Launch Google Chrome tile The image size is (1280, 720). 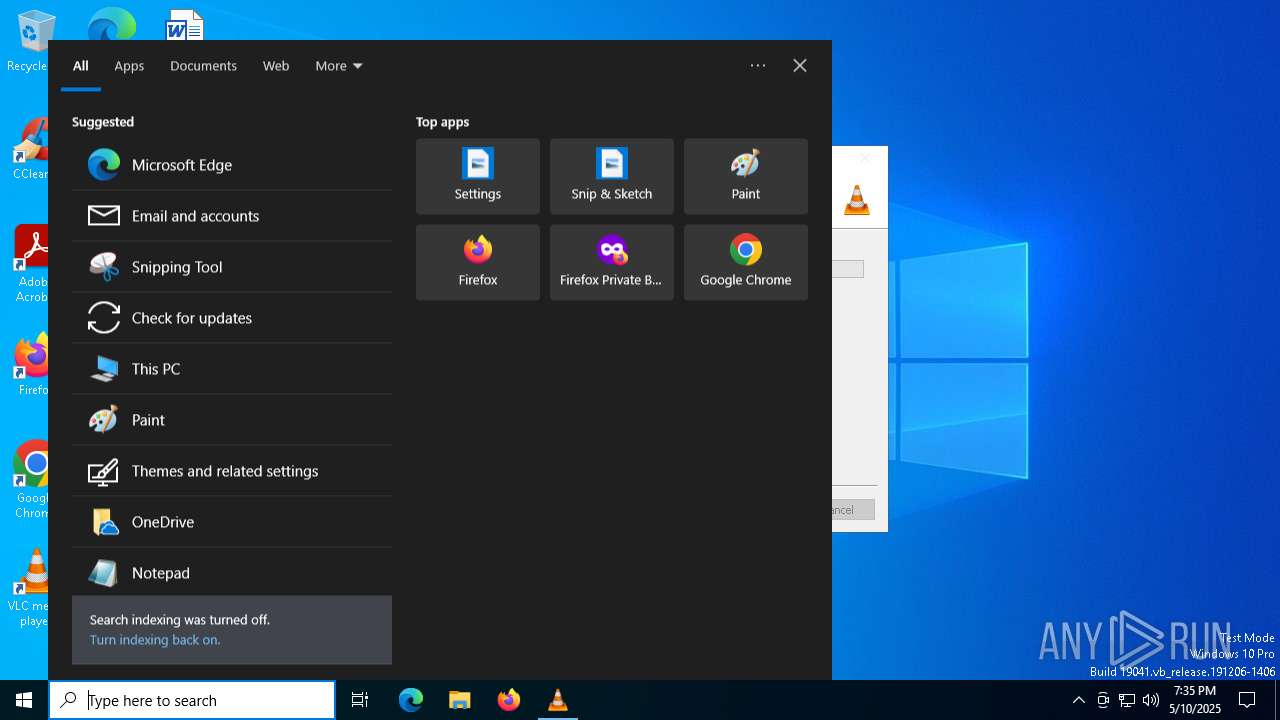[x=746, y=262]
